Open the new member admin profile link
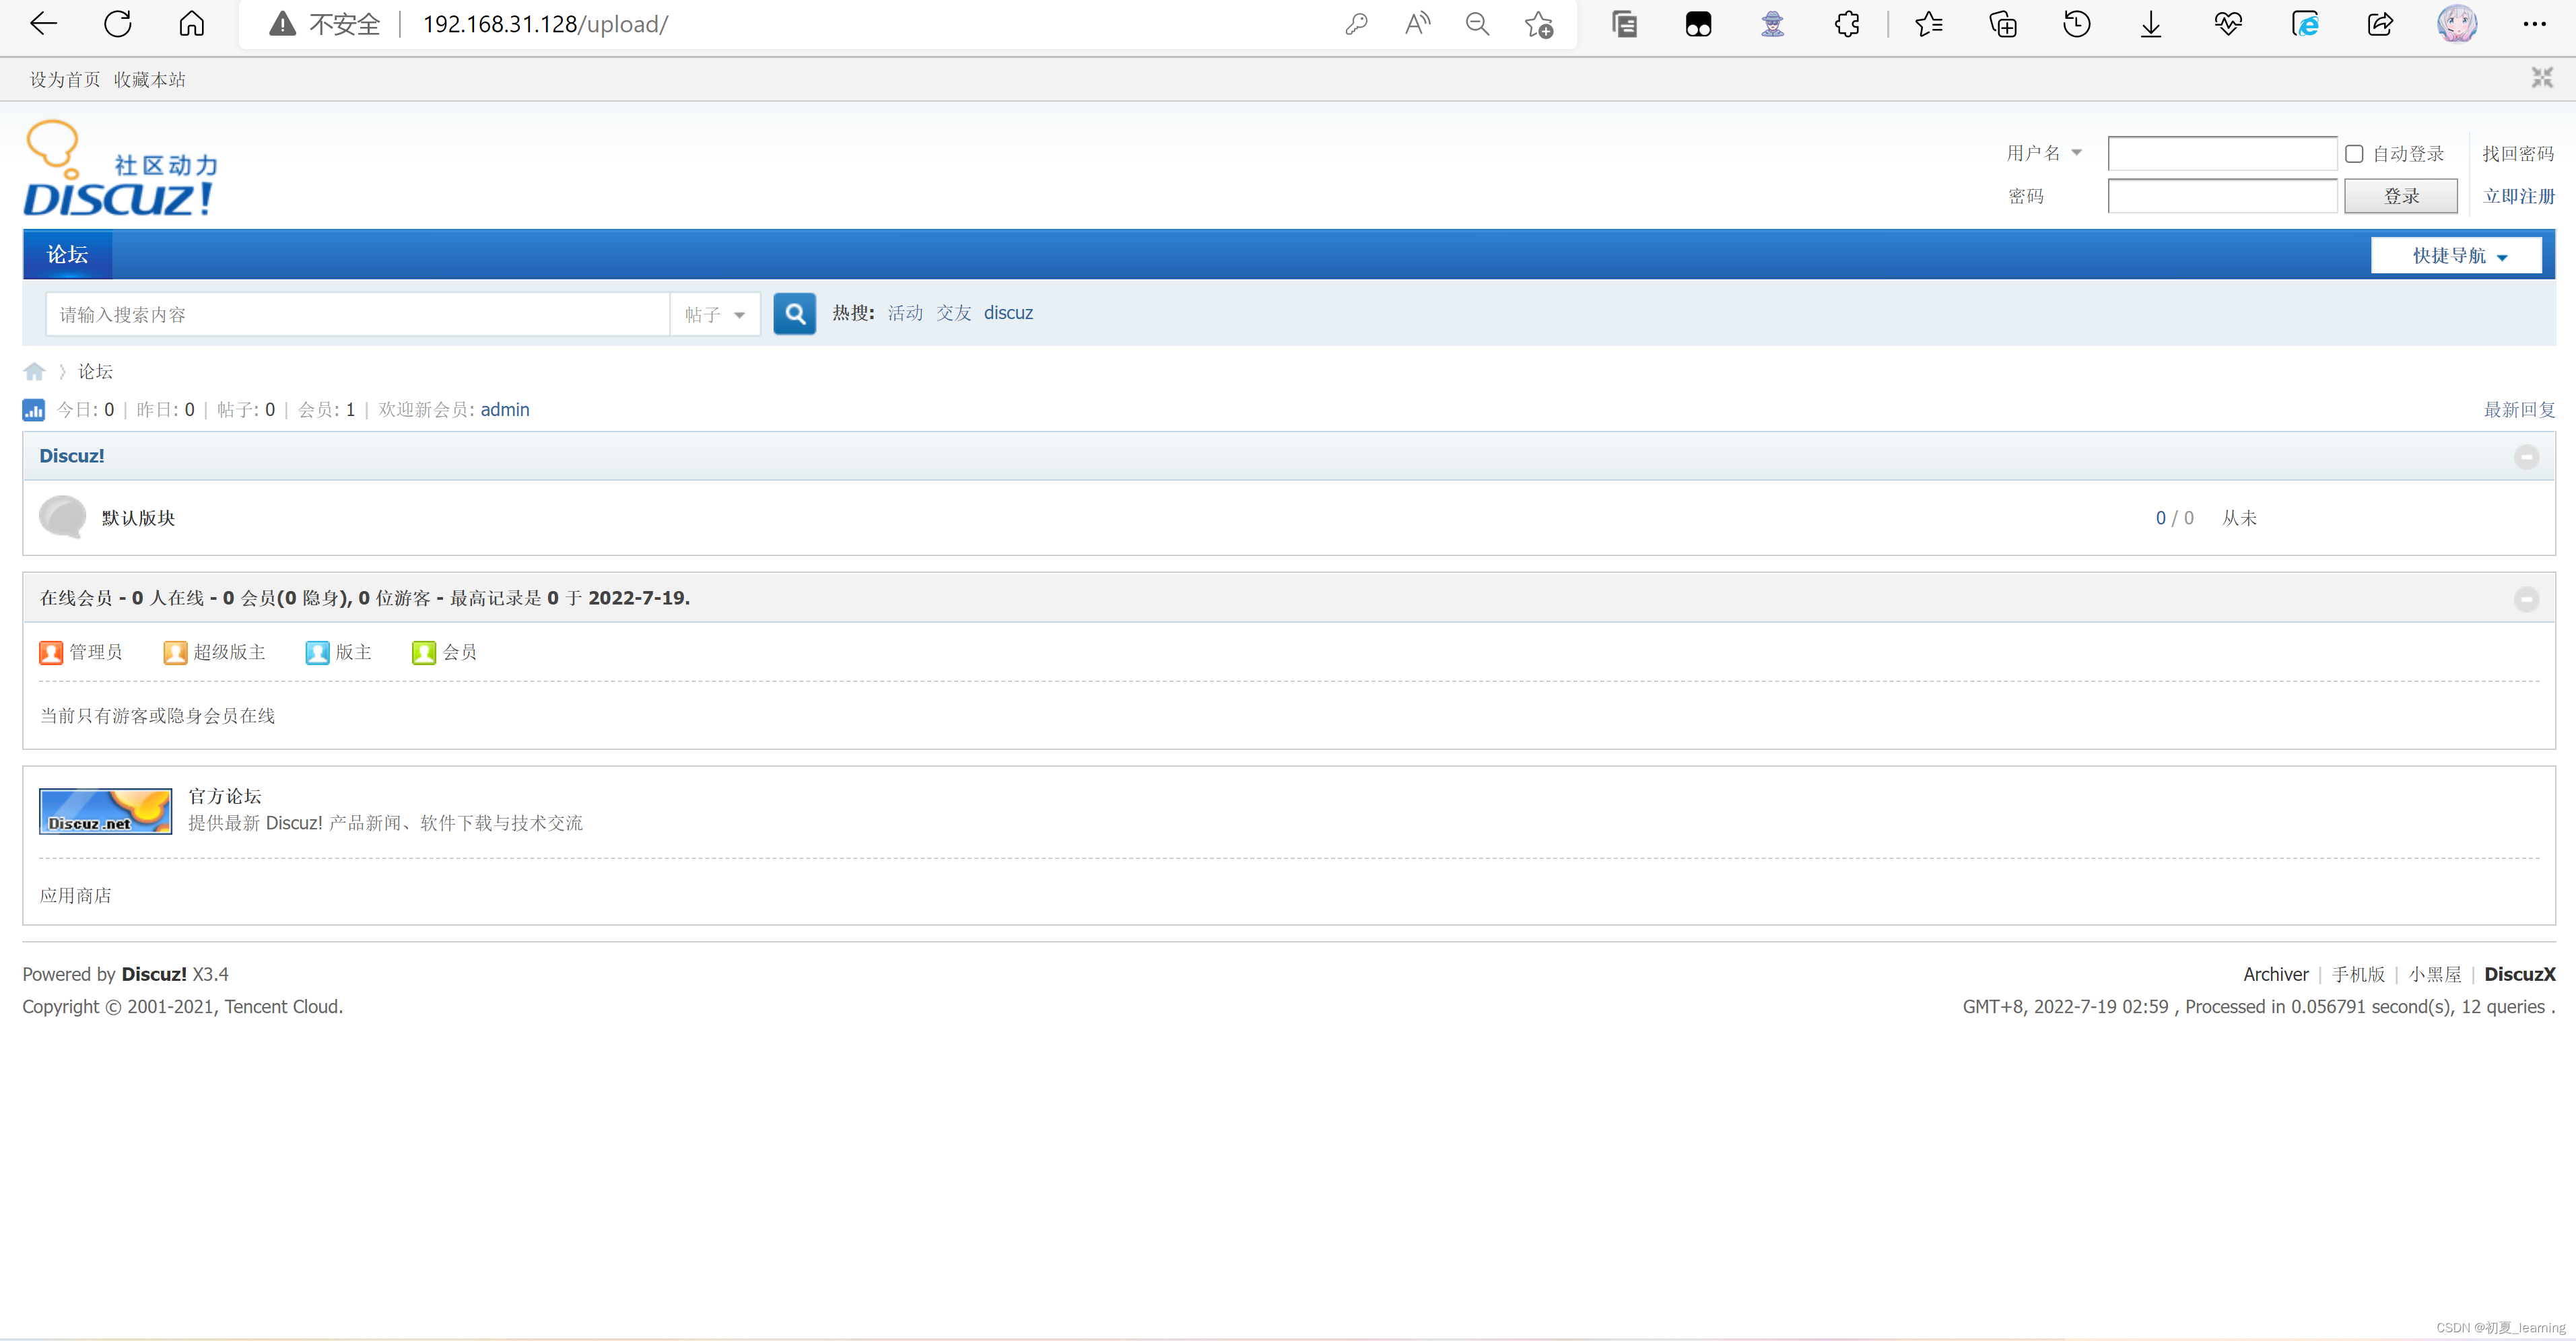This screenshot has width=2576, height=1341. click(505, 410)
